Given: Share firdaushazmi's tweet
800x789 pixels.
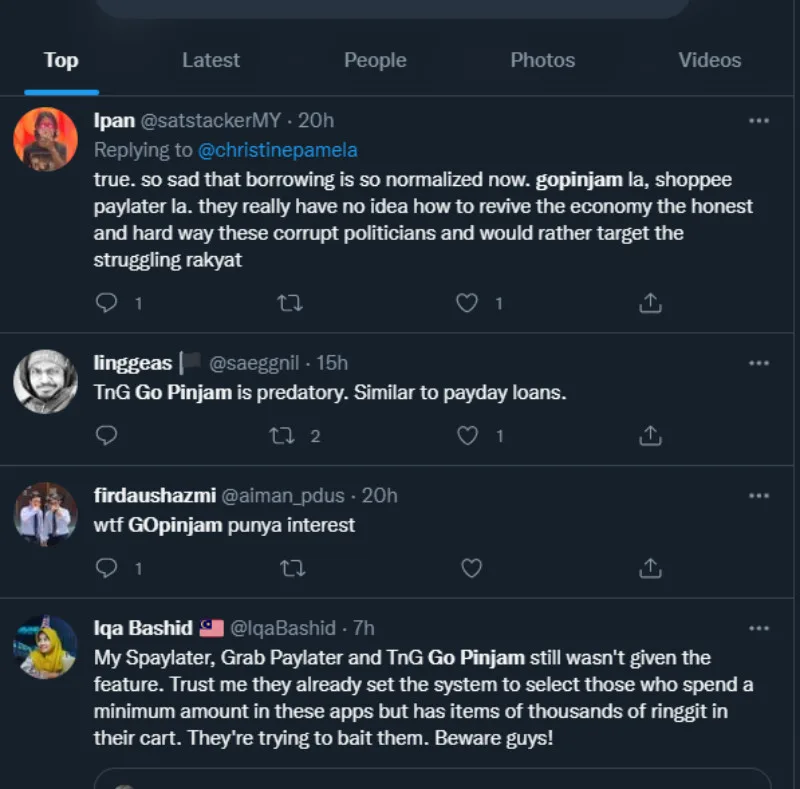Looking at the screenshot, I should (650, 568).
